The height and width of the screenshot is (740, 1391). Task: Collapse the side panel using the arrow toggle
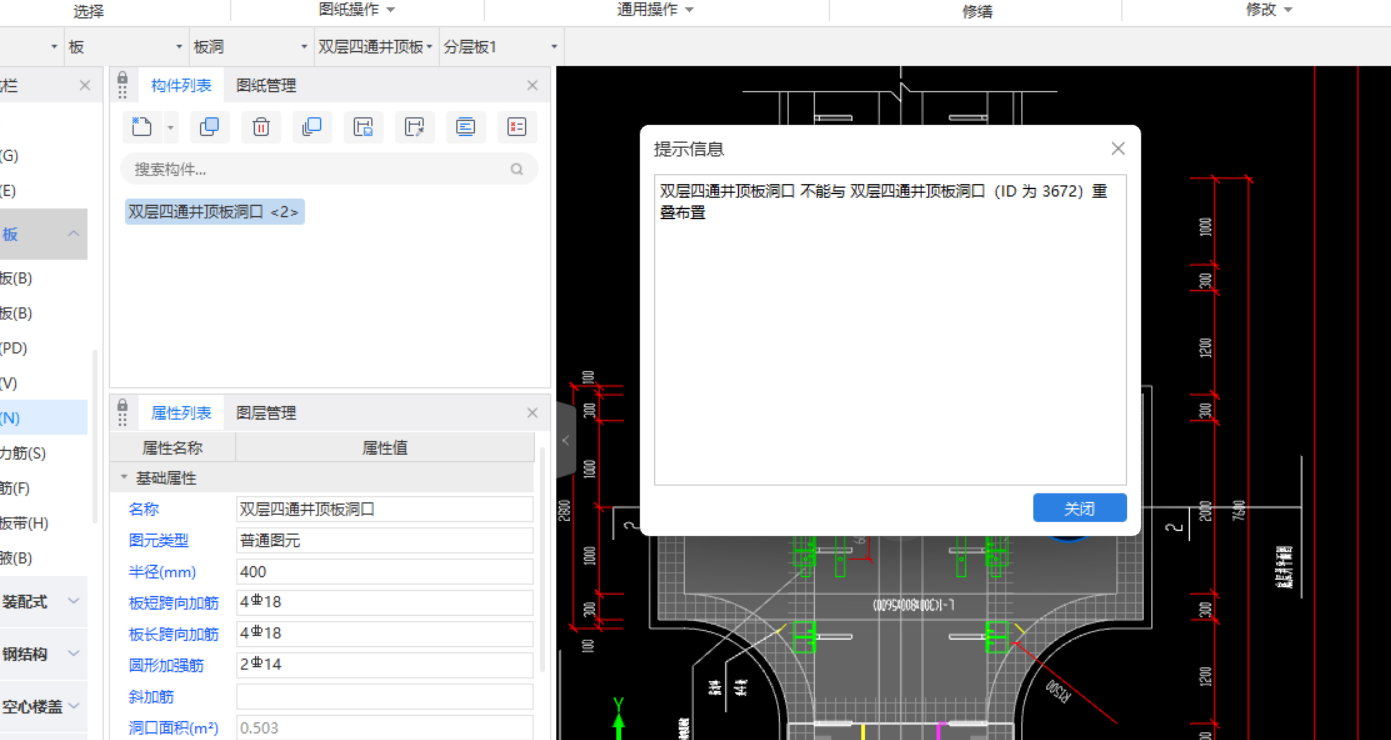click(565, 440)
